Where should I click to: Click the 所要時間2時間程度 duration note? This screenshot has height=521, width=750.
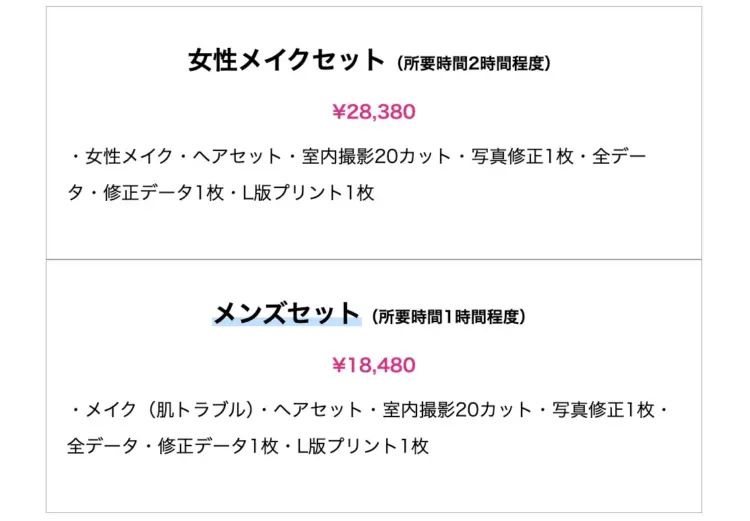point(474,63)
